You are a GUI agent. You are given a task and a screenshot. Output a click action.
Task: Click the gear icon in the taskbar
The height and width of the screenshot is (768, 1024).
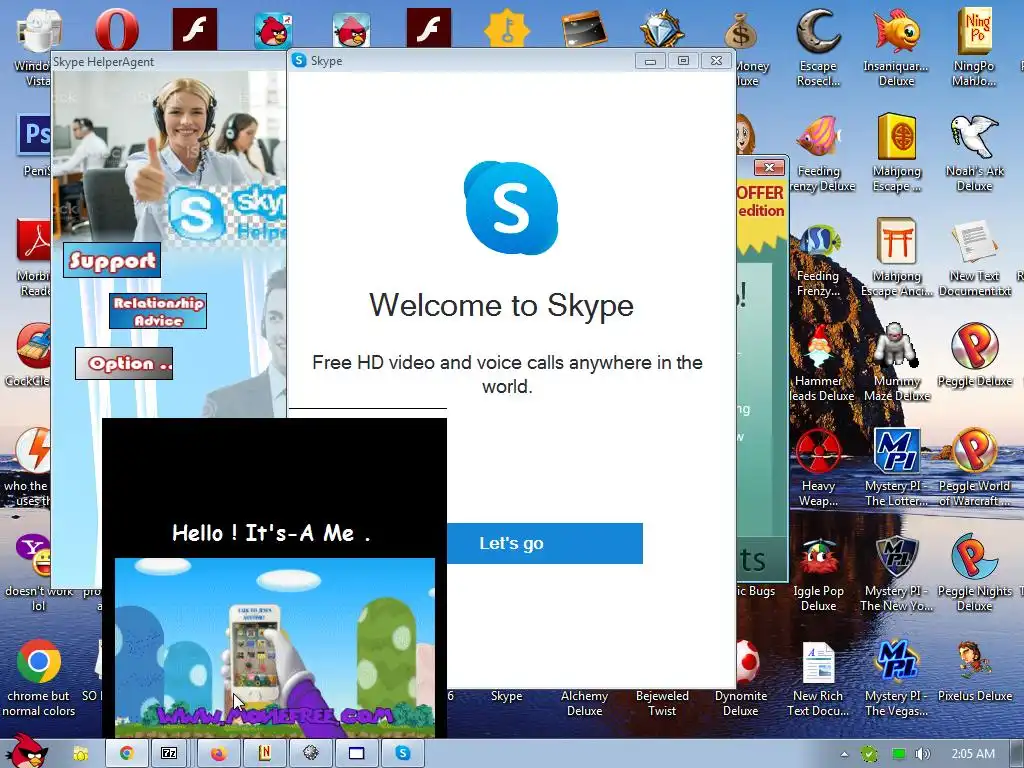311,754
